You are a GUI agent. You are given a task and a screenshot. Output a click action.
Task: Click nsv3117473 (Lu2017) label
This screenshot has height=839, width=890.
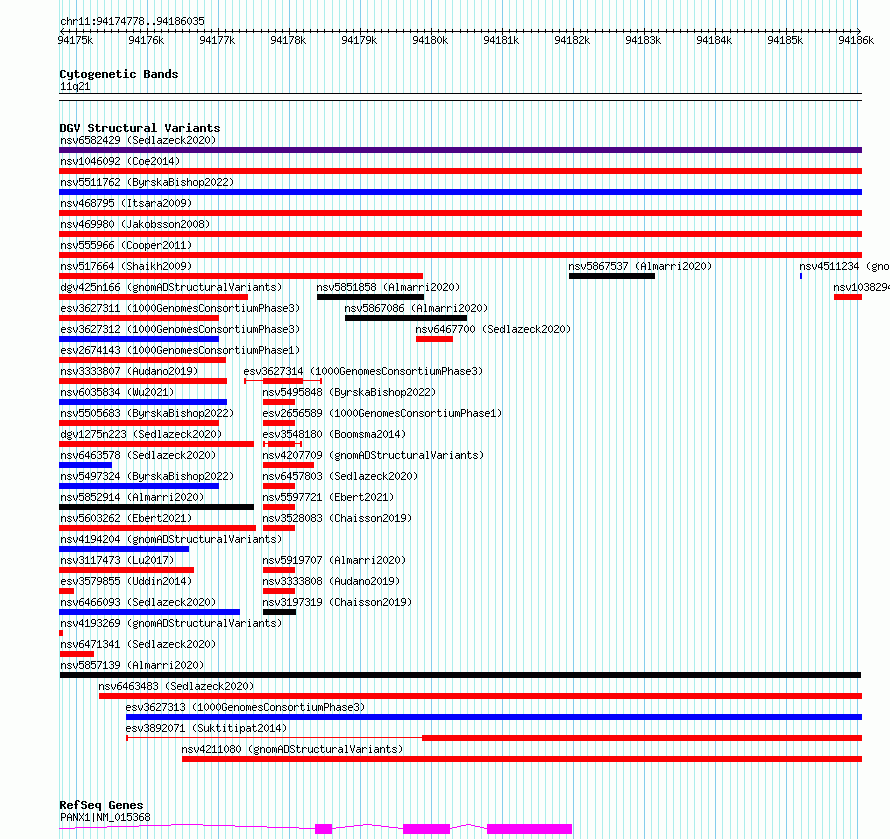point(117,560)
